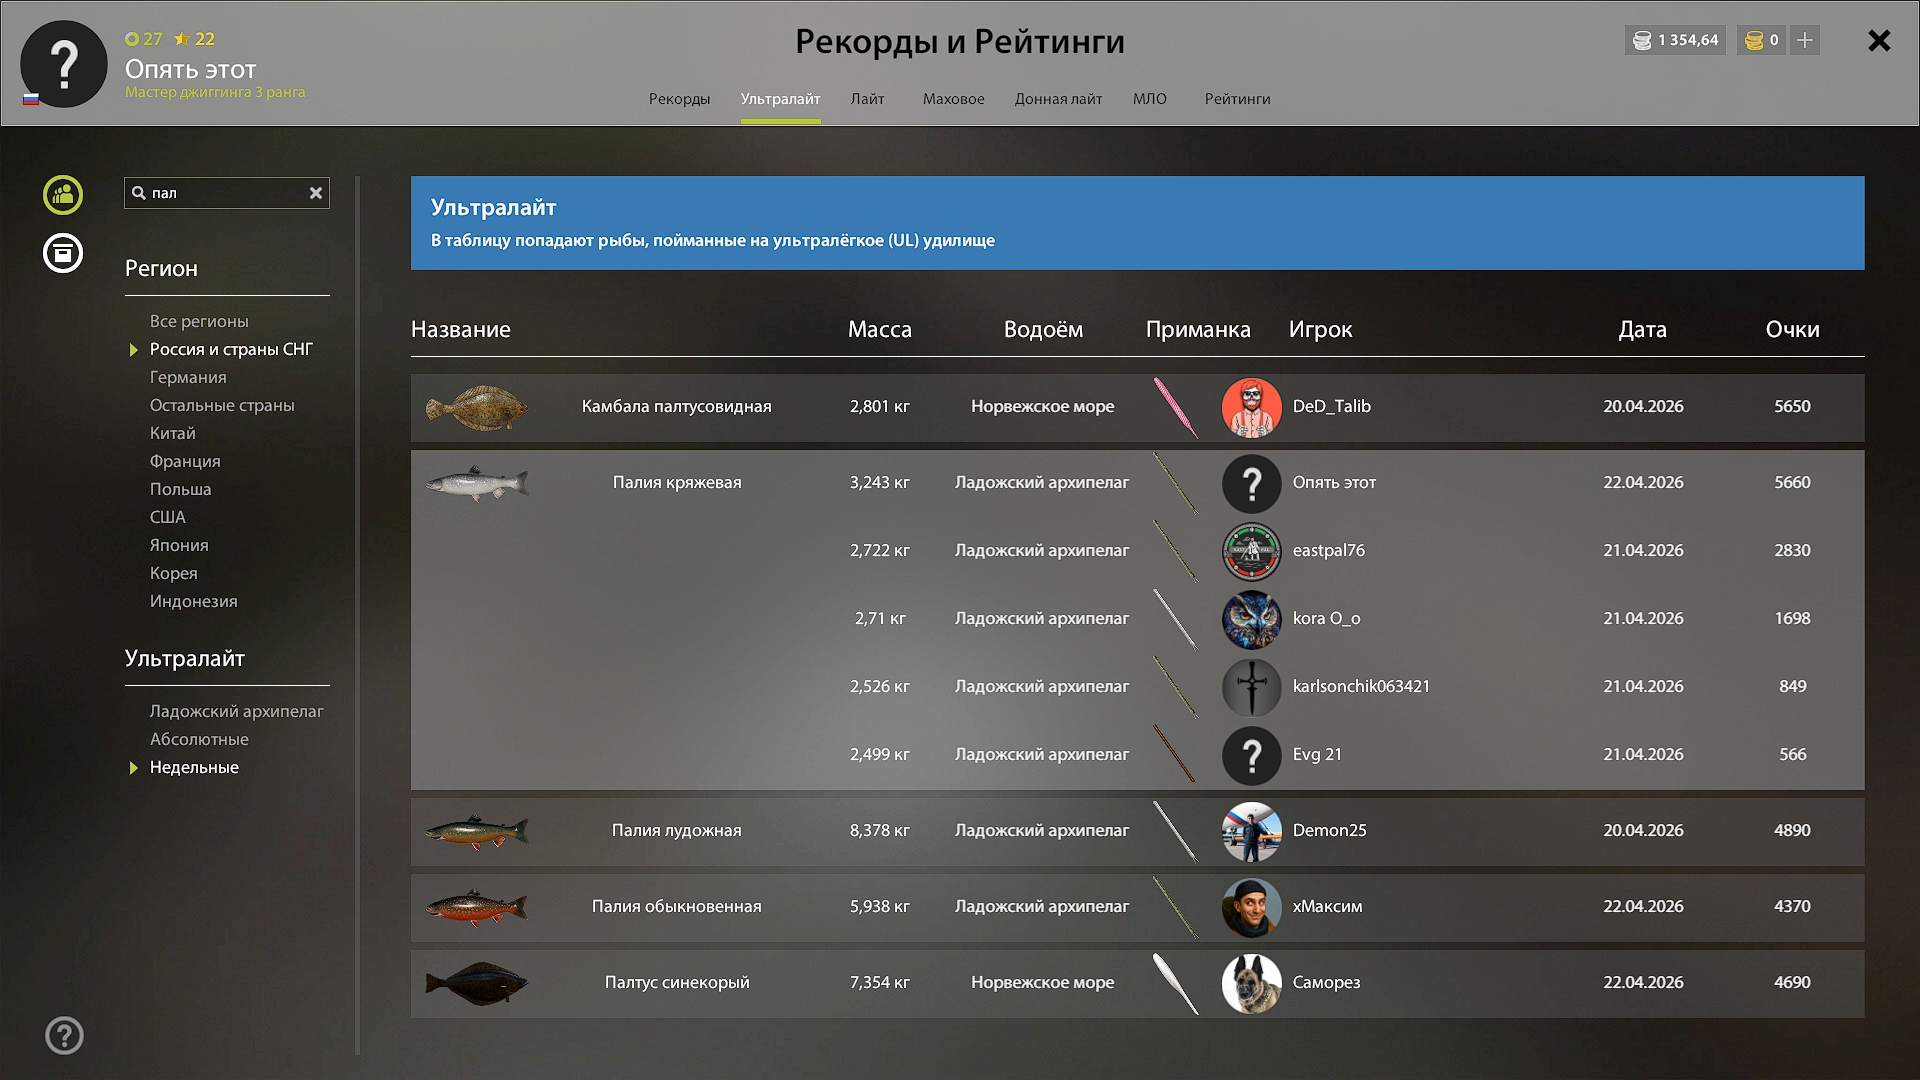Select the Недельные records filter
Image resolution: width=1920 pixels, height=1080 pixels.
(x=194, y=767)
